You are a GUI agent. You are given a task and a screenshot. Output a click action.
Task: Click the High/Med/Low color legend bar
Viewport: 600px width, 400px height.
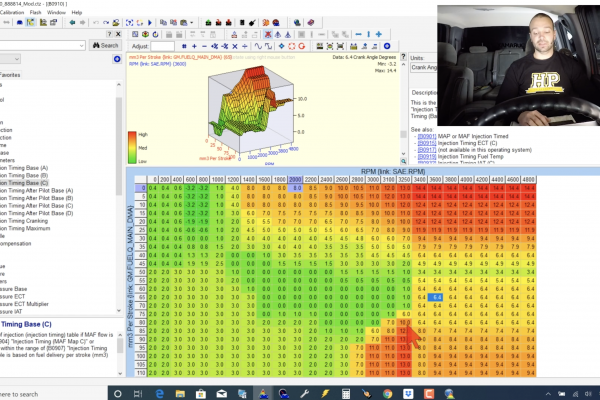coord(131,147)
